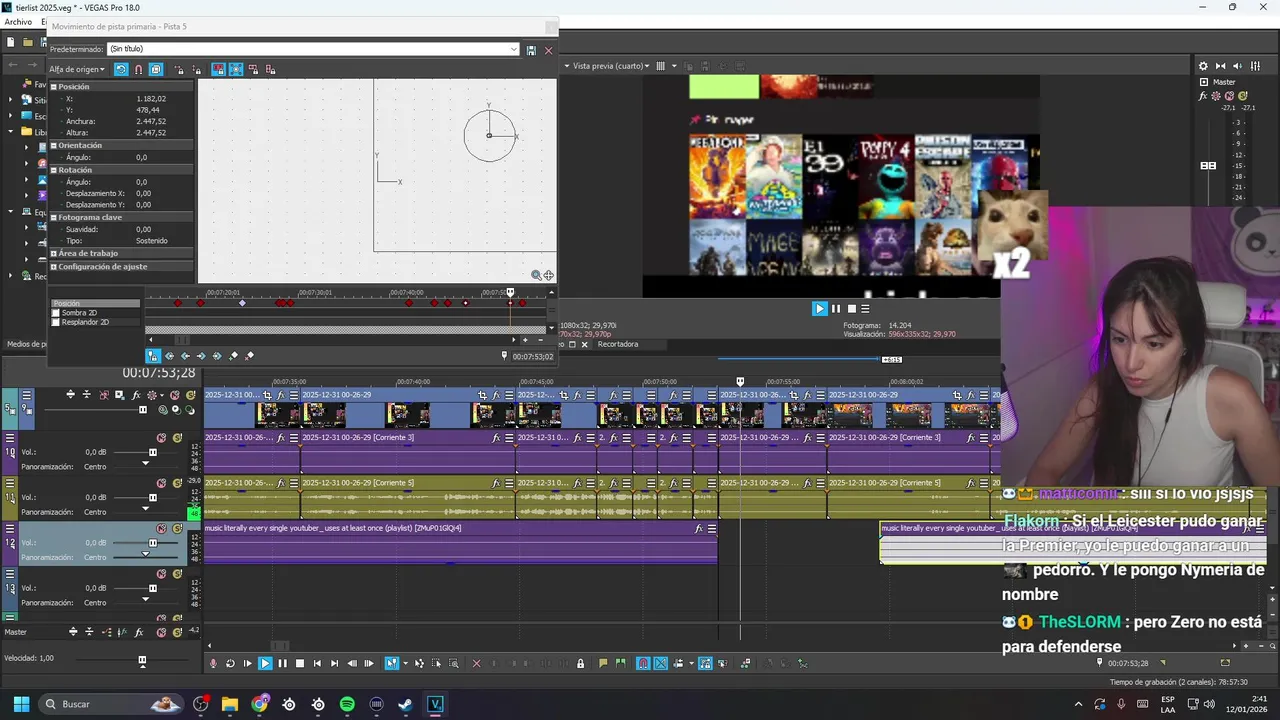
Task: Go to first keyframe in Track Motion
Action: point(169,355)
